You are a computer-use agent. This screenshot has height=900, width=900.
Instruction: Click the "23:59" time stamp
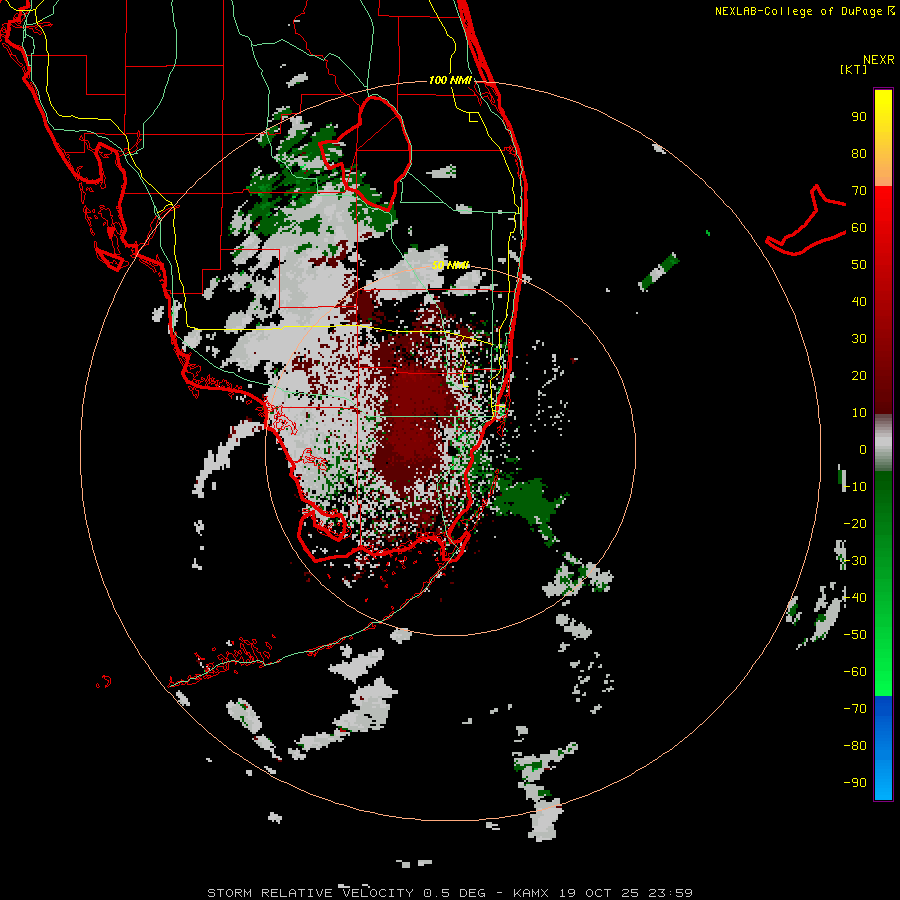(670, 893)
